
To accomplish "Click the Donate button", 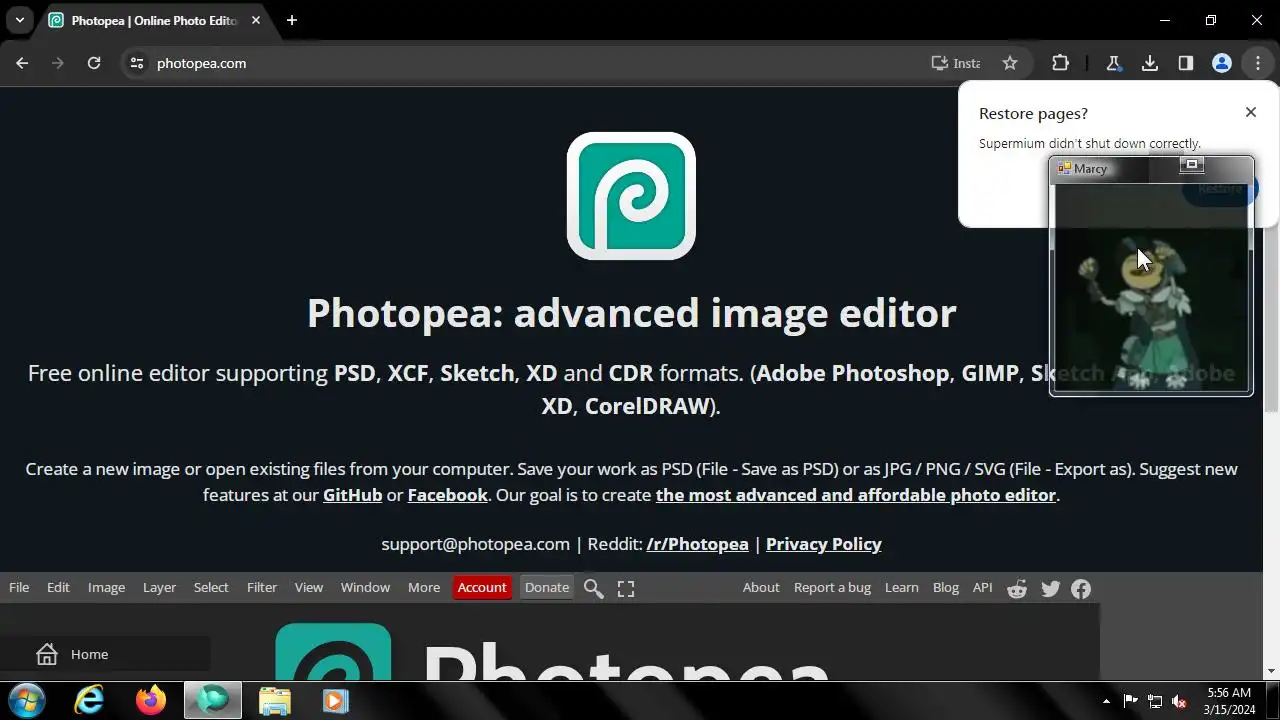I will [x=547, y=588].
